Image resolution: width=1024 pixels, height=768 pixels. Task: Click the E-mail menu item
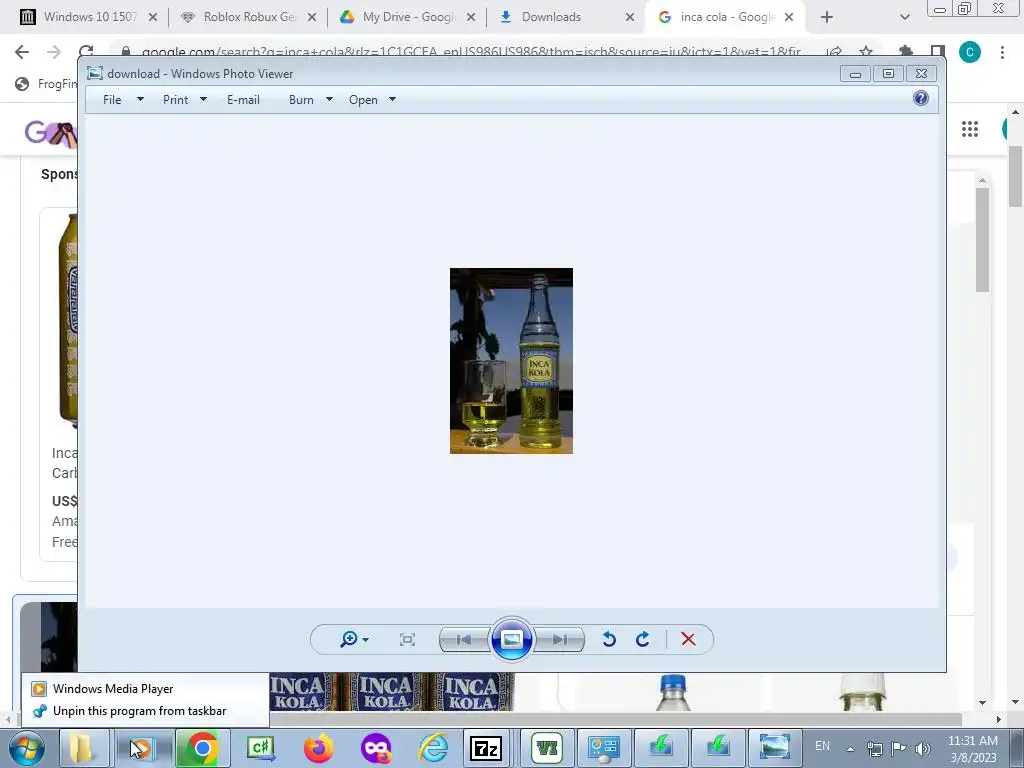coord(243,100)
